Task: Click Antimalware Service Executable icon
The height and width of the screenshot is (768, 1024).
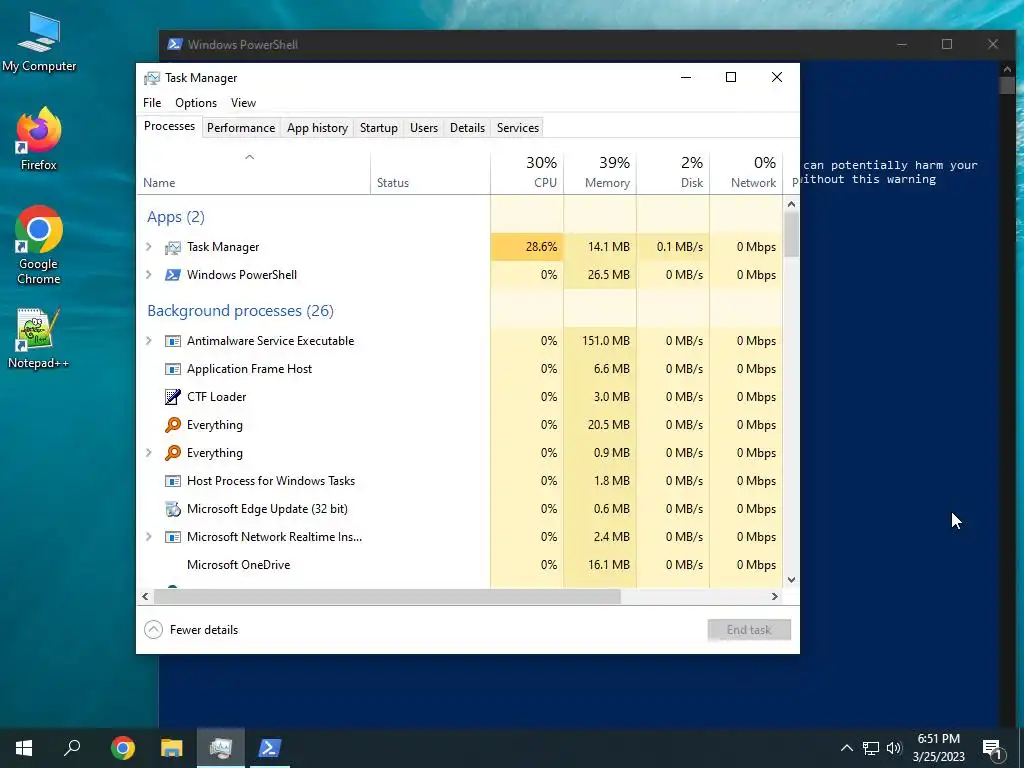Action: [172, 341]
